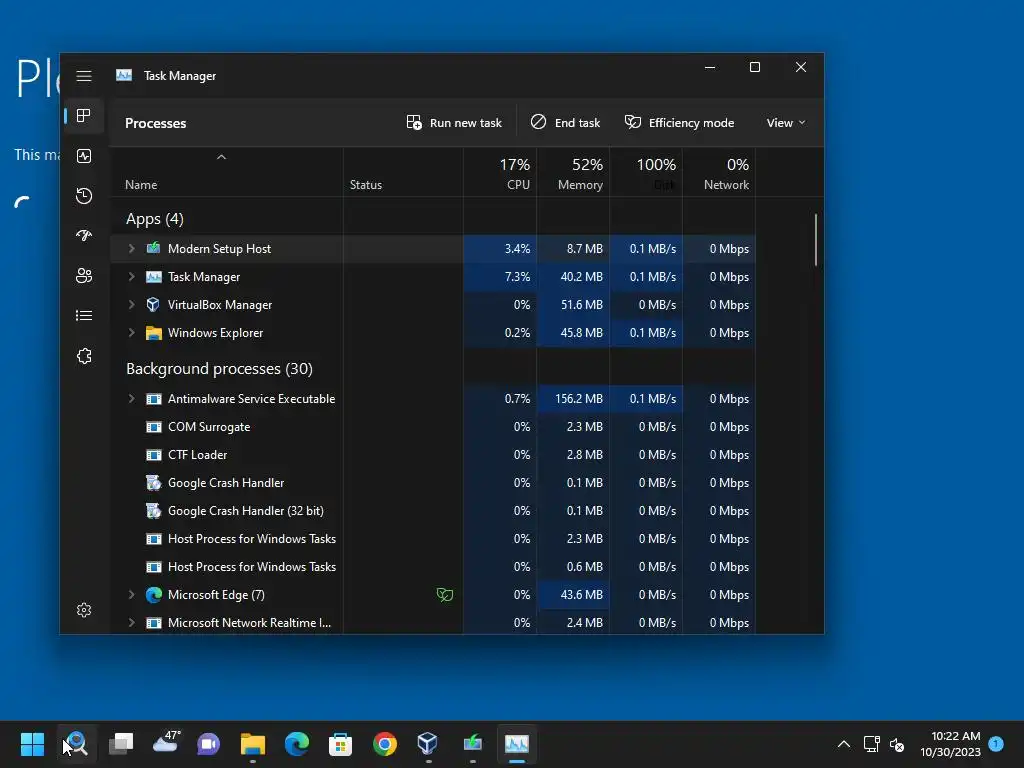Open the Services tab in sidebar
Image resolution: width=1024 pixels, height=768 pixels.
point(84,356)
